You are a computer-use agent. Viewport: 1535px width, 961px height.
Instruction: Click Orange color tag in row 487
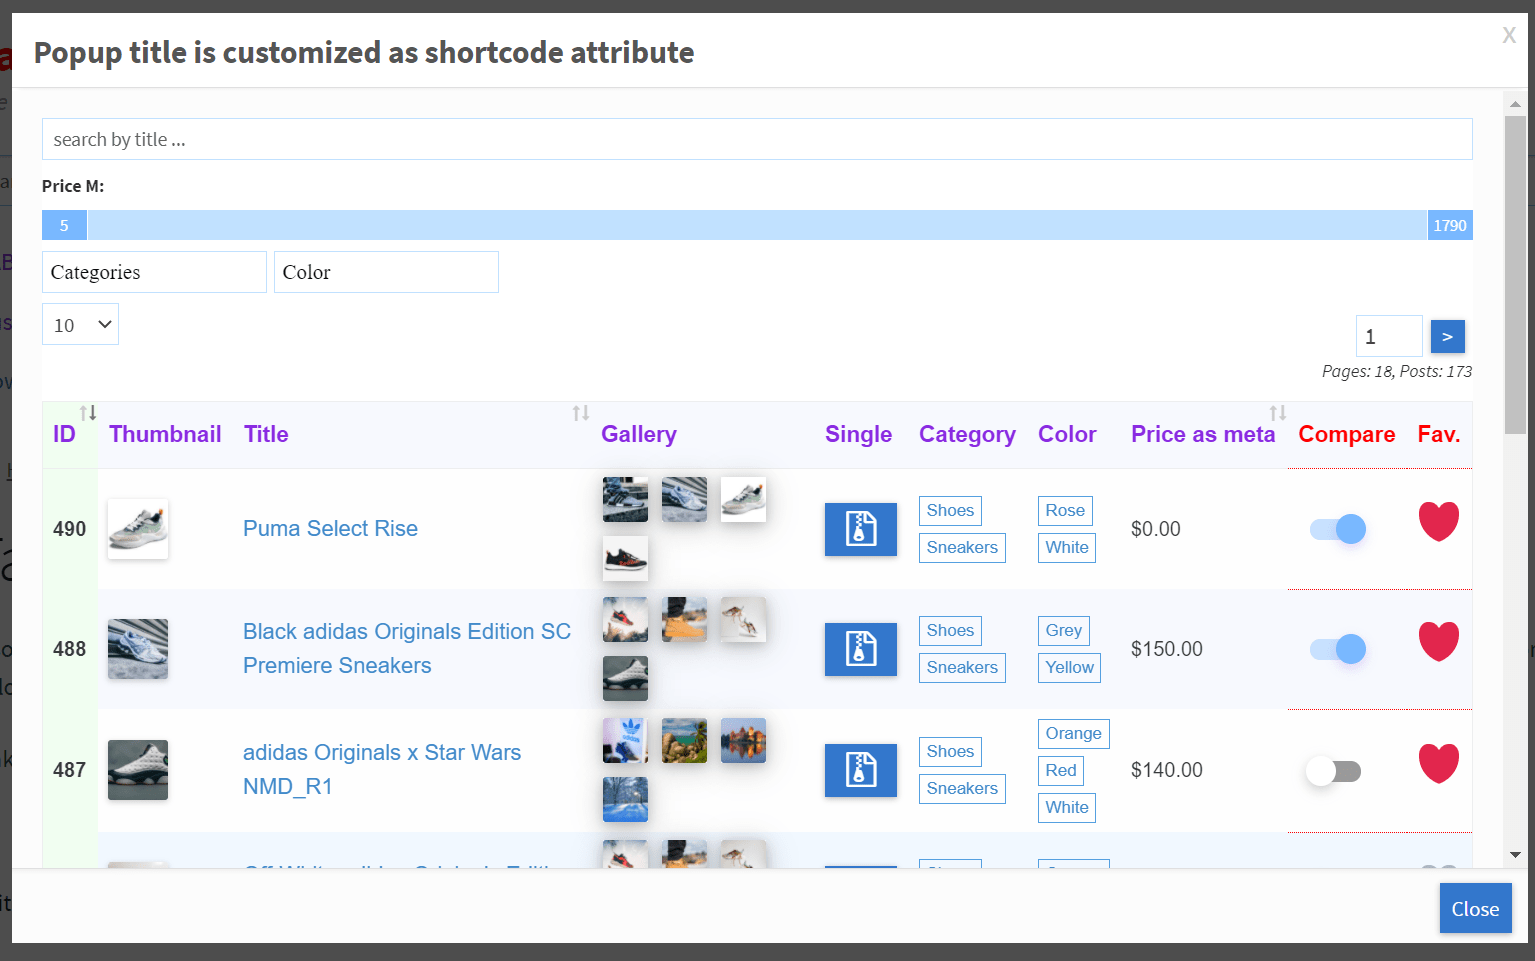pyautogui.click(x=1074, y=733)
